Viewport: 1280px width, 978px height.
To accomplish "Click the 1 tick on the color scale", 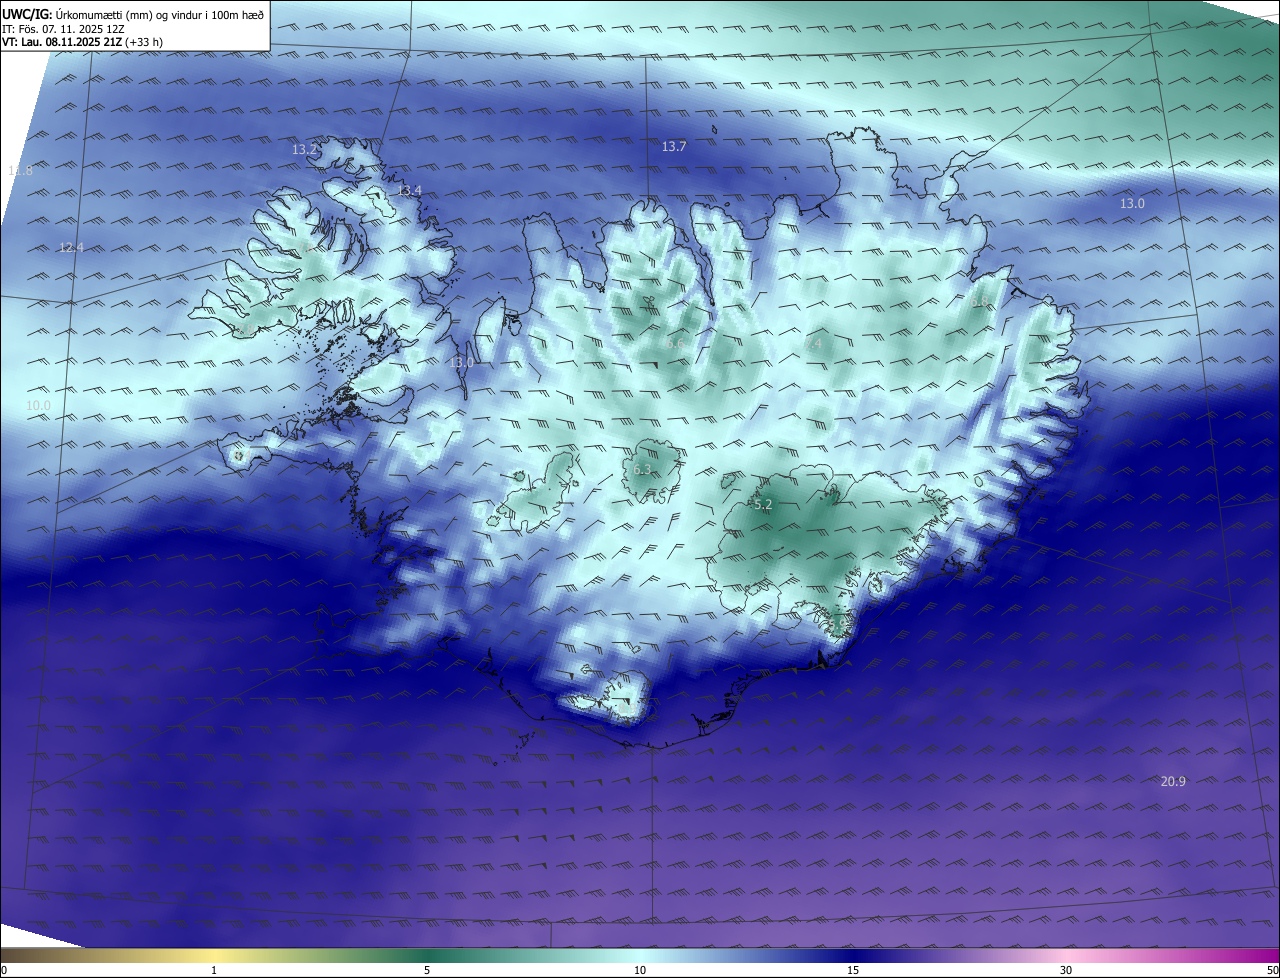I will point(214,970).
